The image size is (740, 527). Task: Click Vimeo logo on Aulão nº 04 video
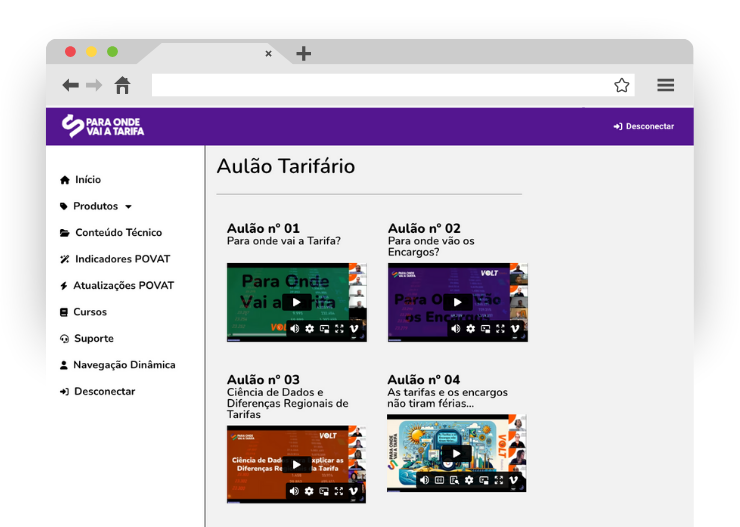[x=513, y=480]
